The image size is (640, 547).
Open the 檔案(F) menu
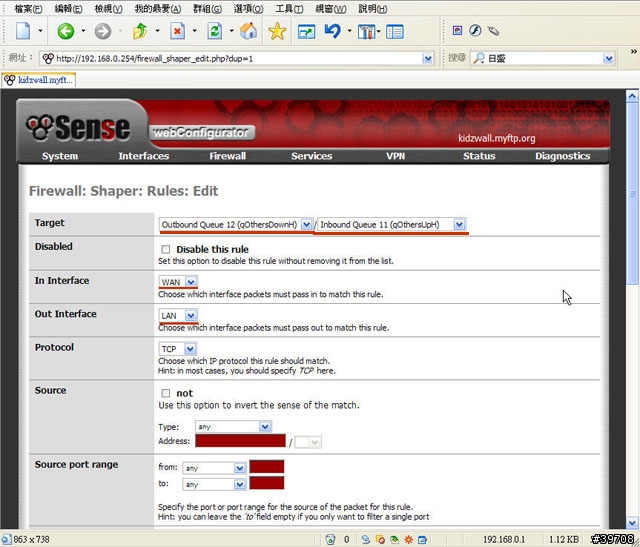pyautogui.click(x=28, y=9)
